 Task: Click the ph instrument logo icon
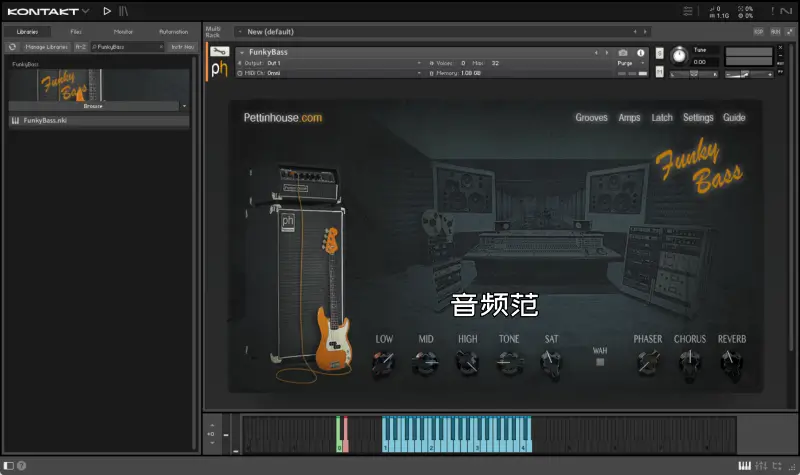click(x=219, y=69)
